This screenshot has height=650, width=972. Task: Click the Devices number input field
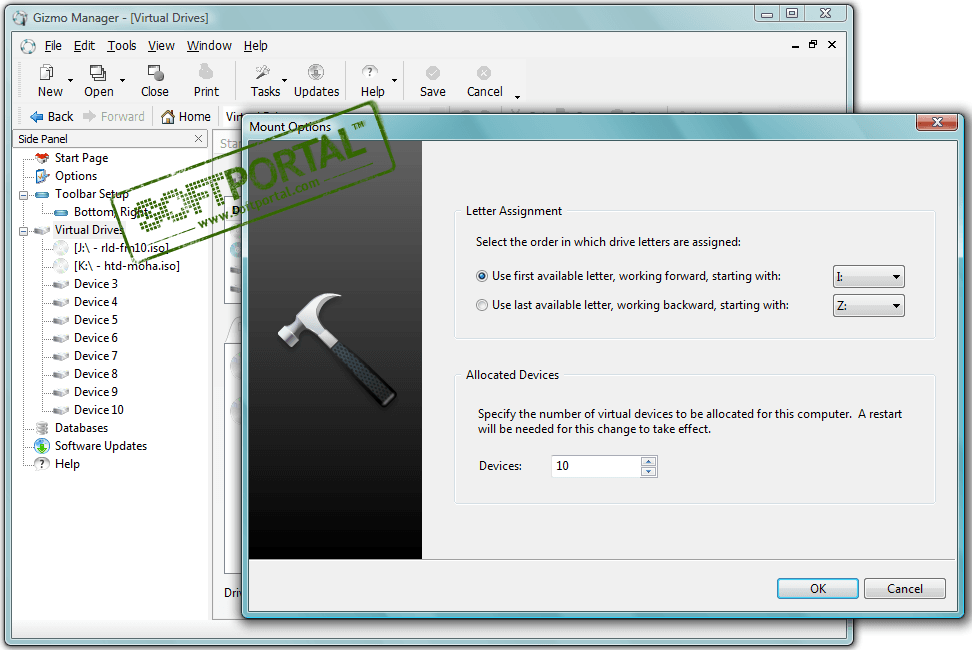pos(595,466)
